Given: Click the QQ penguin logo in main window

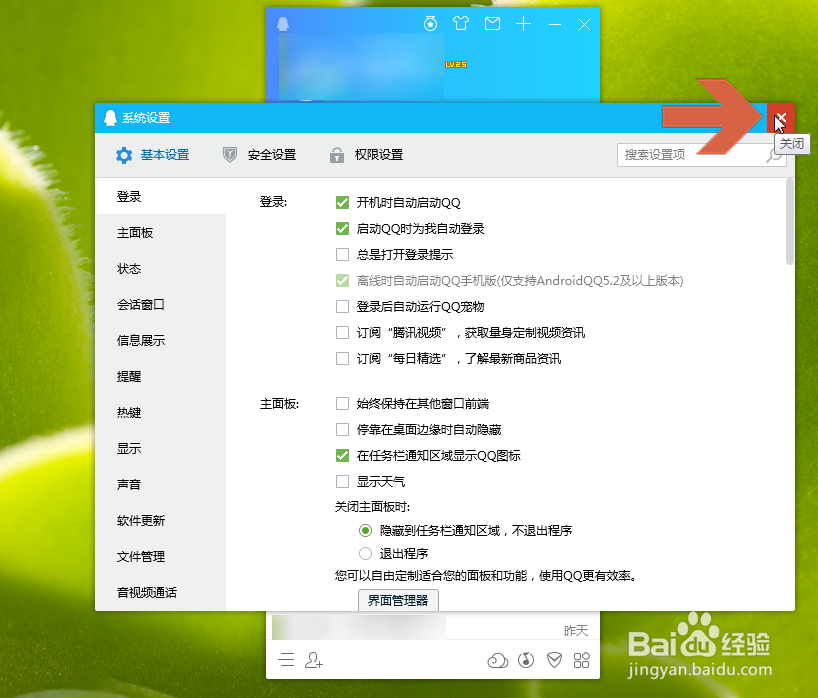Looking at the screenshot, I should point(283,24).
